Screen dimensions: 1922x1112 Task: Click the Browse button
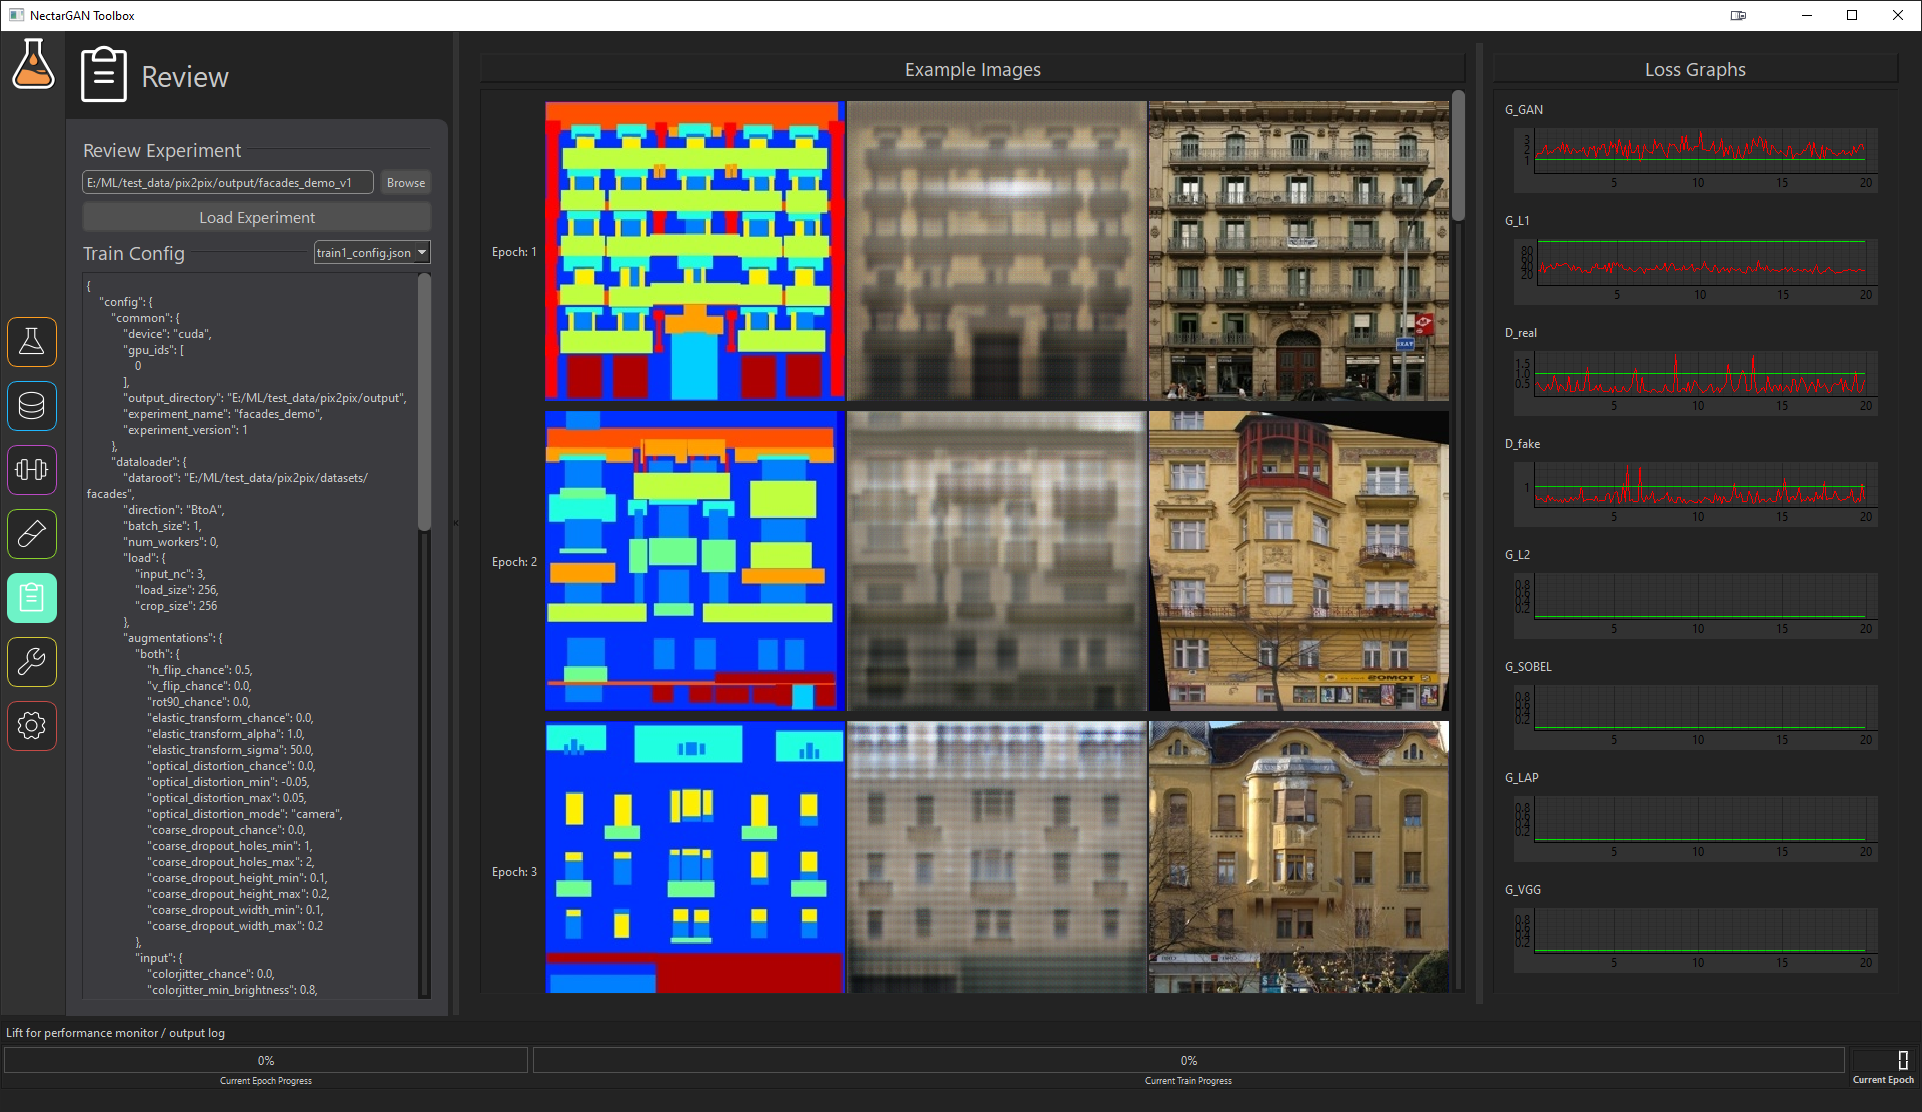(x=405, y=182)
